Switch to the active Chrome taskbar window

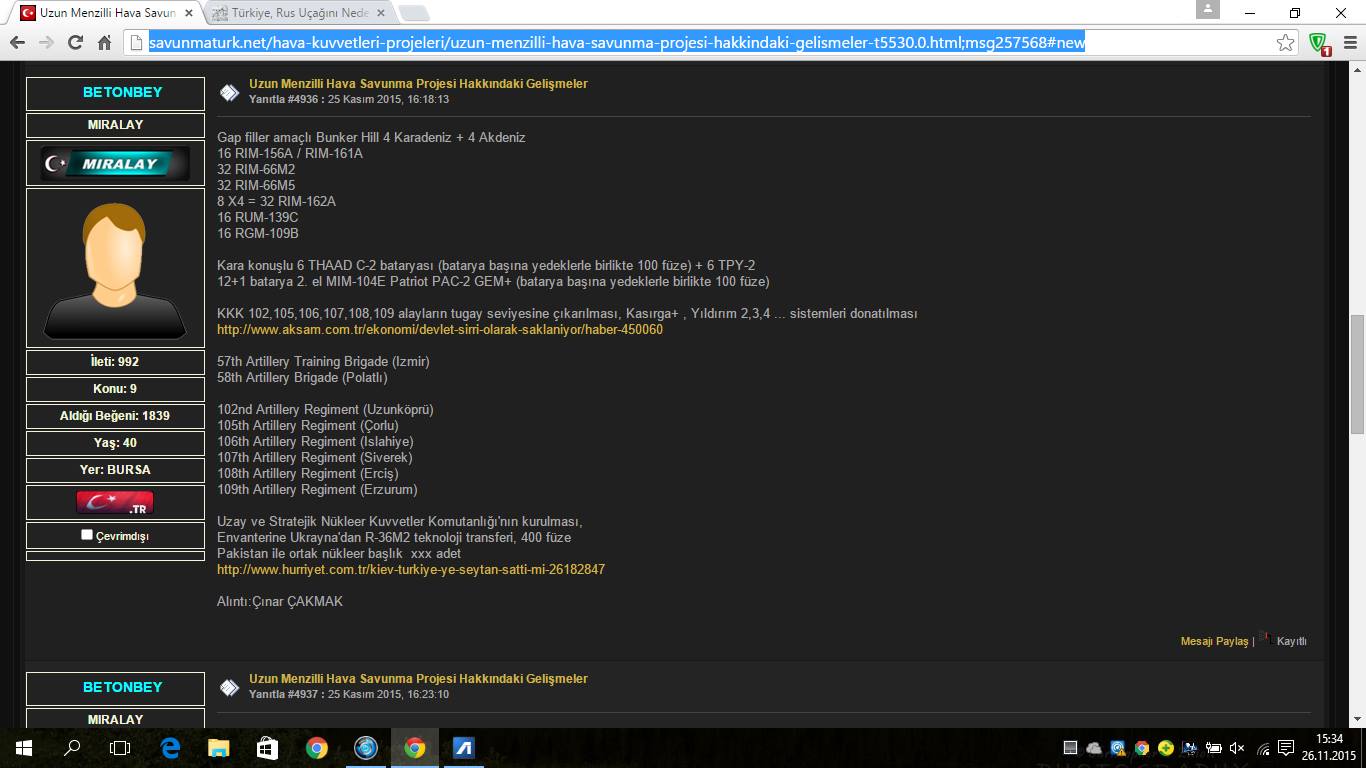(x=414, y=748)
